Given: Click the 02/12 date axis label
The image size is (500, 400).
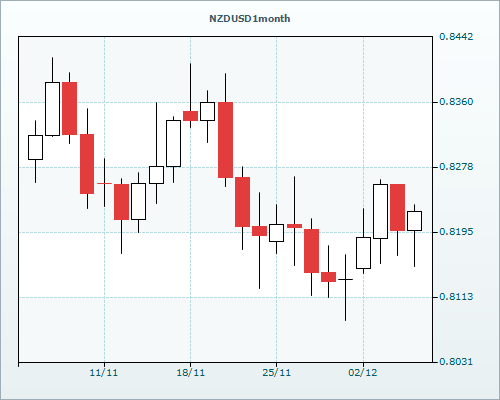Looking at the screenshot, I should pos(363,373).
